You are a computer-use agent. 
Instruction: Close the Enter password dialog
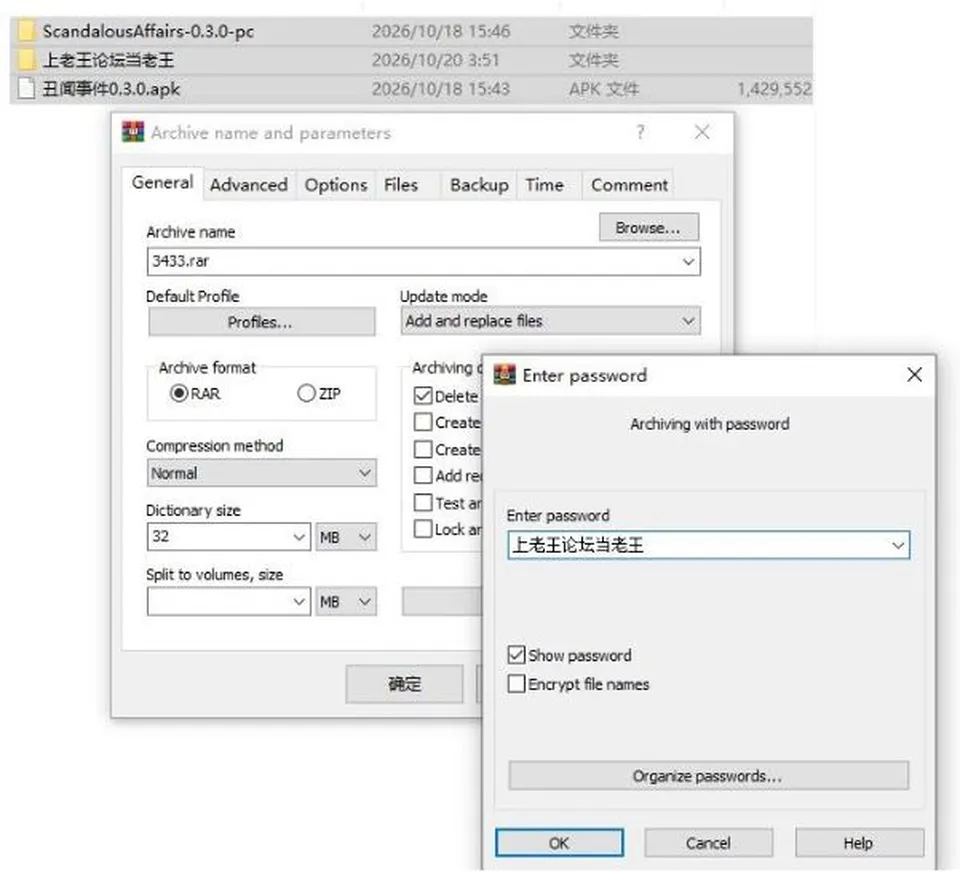pos(915,375)
